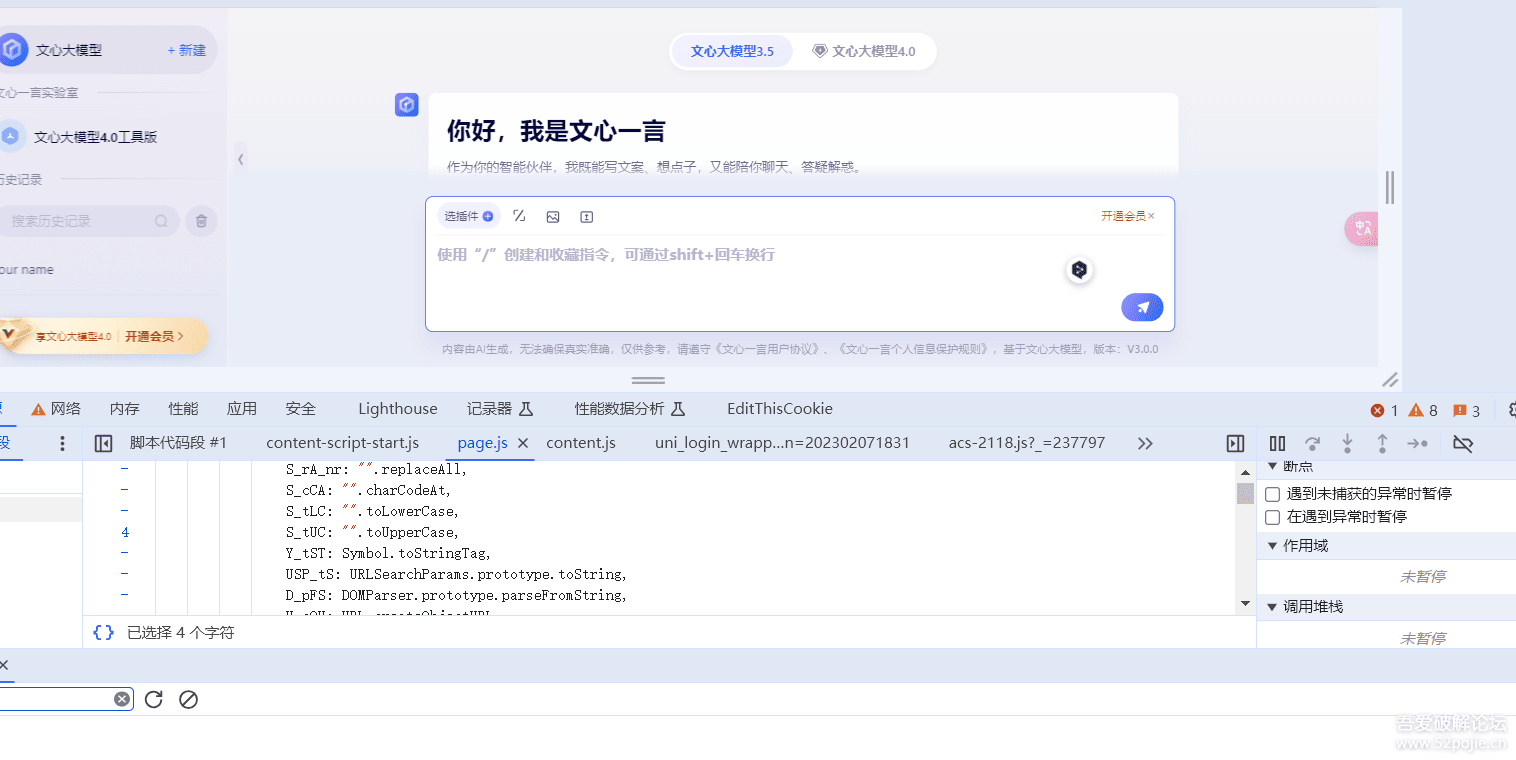Switch to uni_login_wrapp file tab
This screenshot has height=760, width=1516.
[782, 442]
